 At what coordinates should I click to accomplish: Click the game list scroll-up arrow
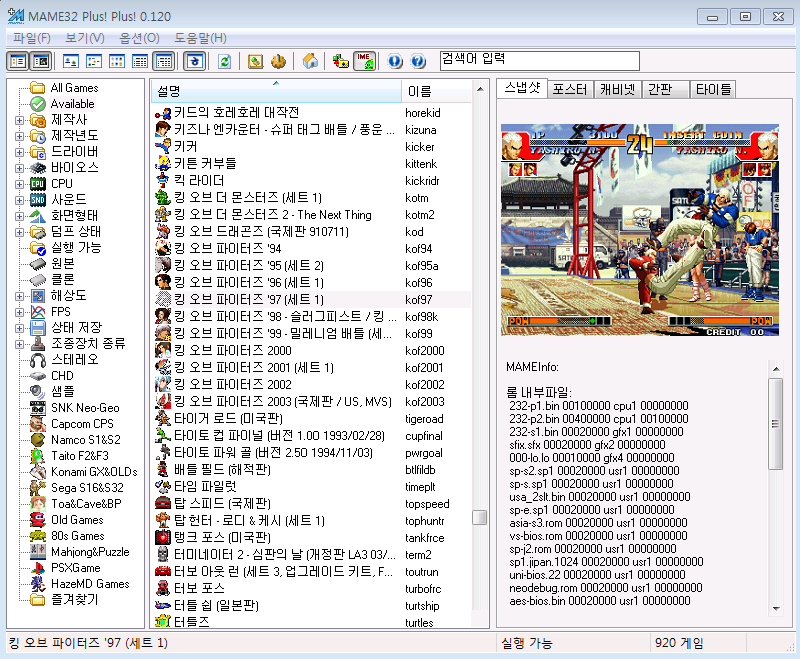coord(480,89)
